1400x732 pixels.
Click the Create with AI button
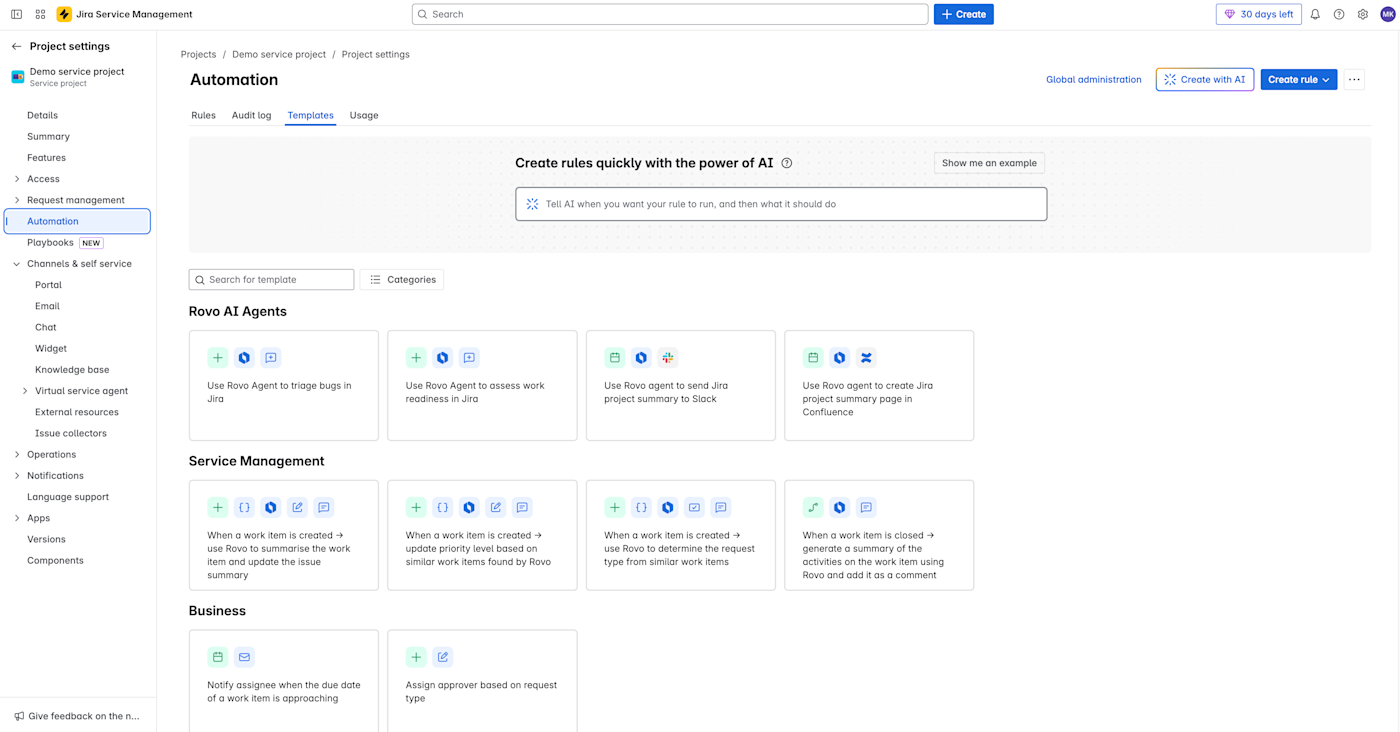pos(1205,80)
